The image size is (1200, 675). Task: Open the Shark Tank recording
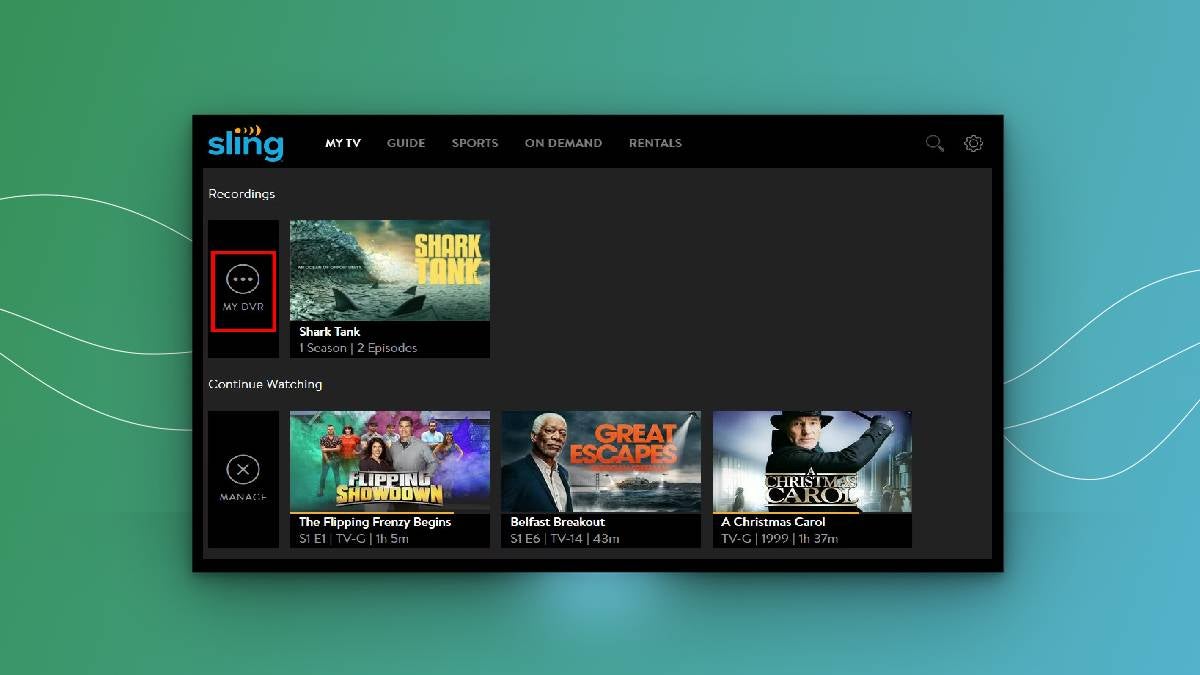coord(389,270)
